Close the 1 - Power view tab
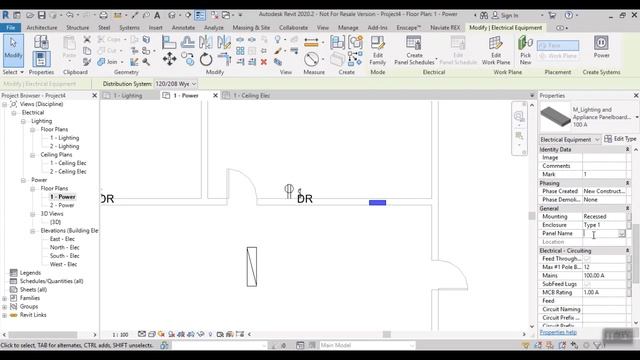Image resolution: width=640 pixels, height=360 pixels. 215,96
